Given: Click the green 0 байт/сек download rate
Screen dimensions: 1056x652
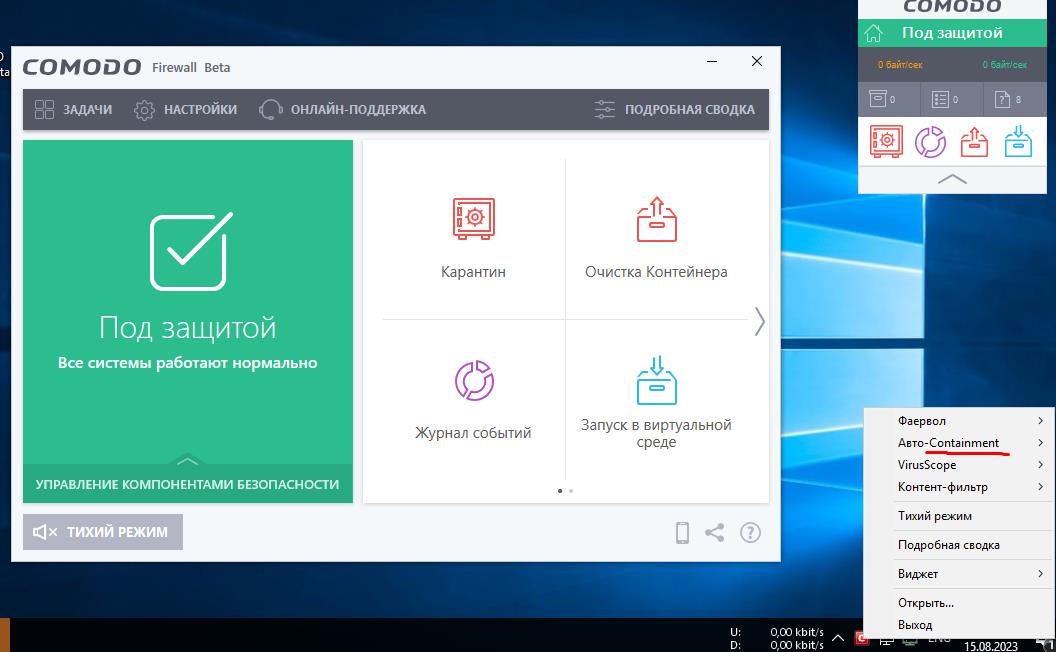Looking at the screenshot, I should click(1004, 65).
